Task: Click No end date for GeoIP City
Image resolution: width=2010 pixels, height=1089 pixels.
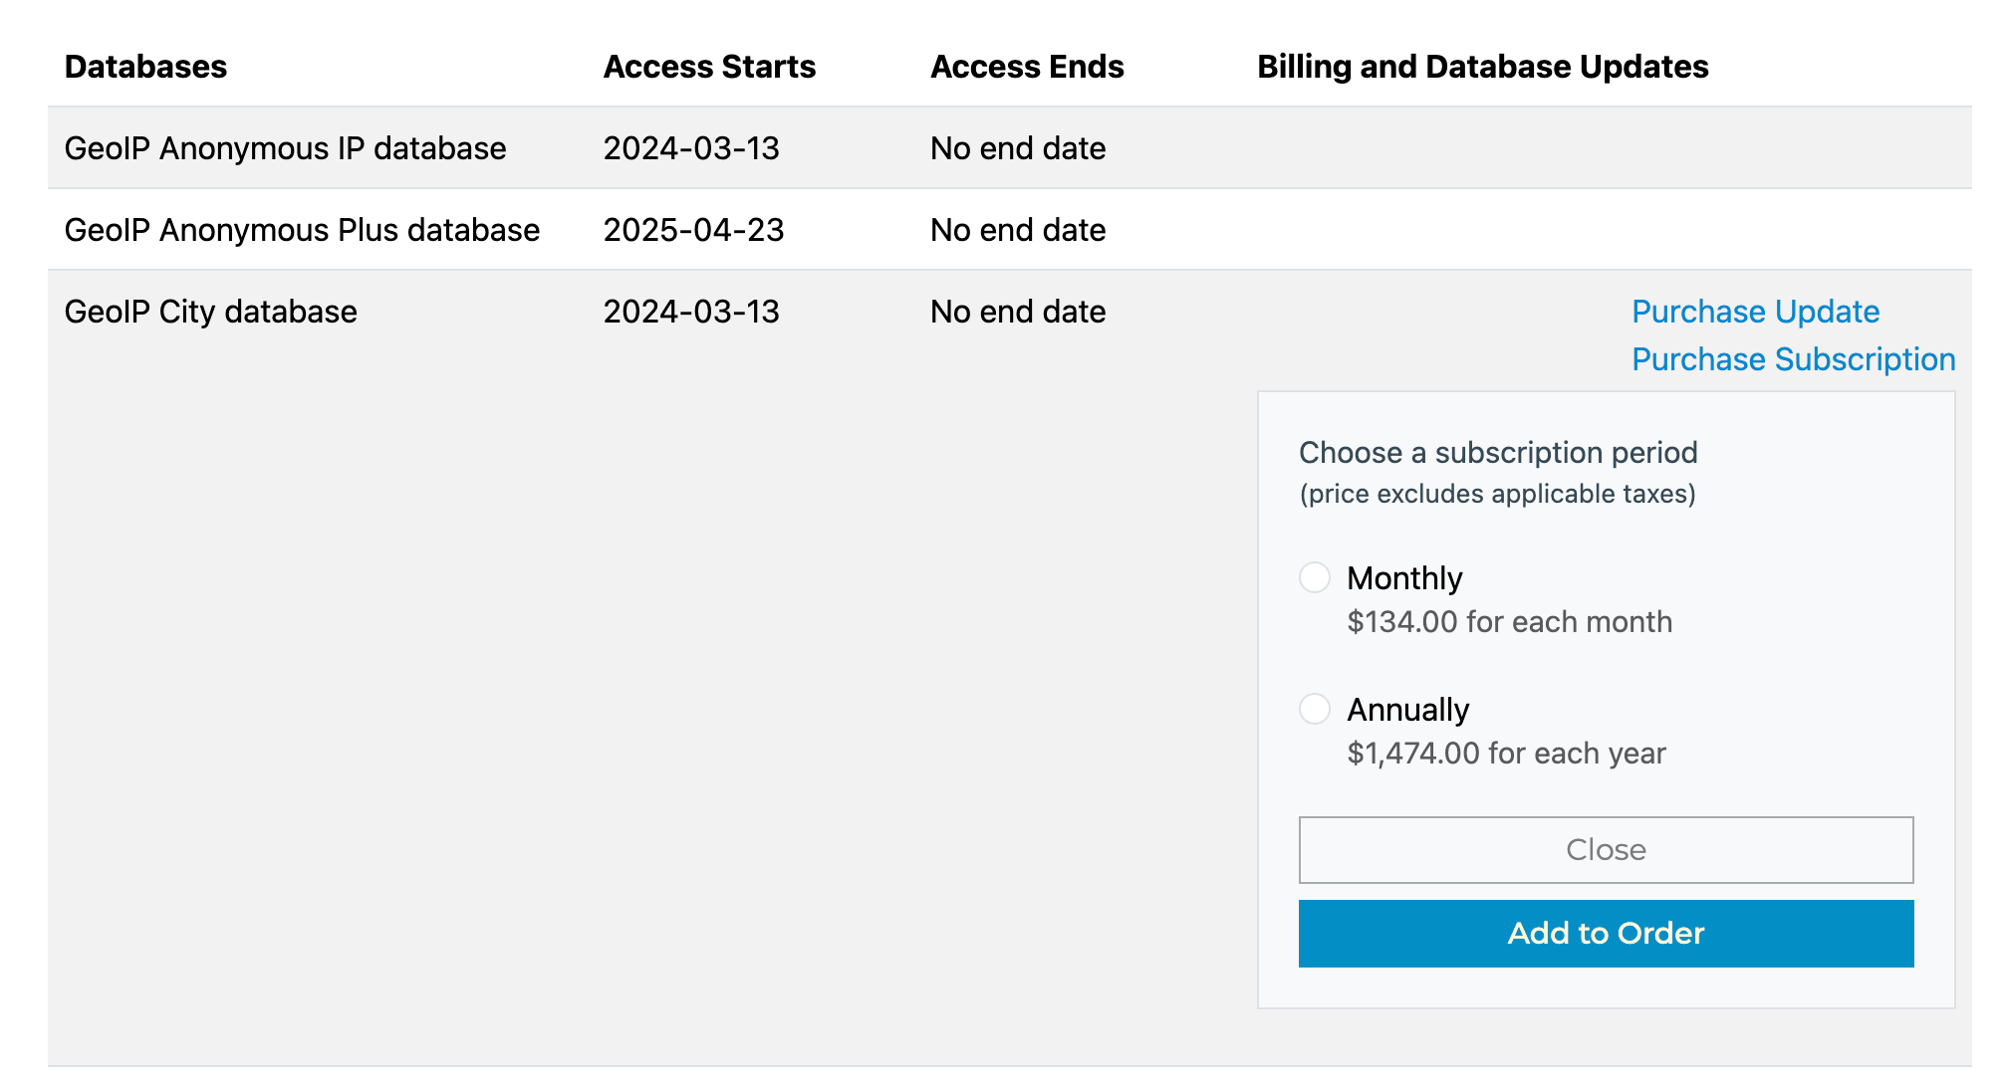Action: click(1018, 311)
